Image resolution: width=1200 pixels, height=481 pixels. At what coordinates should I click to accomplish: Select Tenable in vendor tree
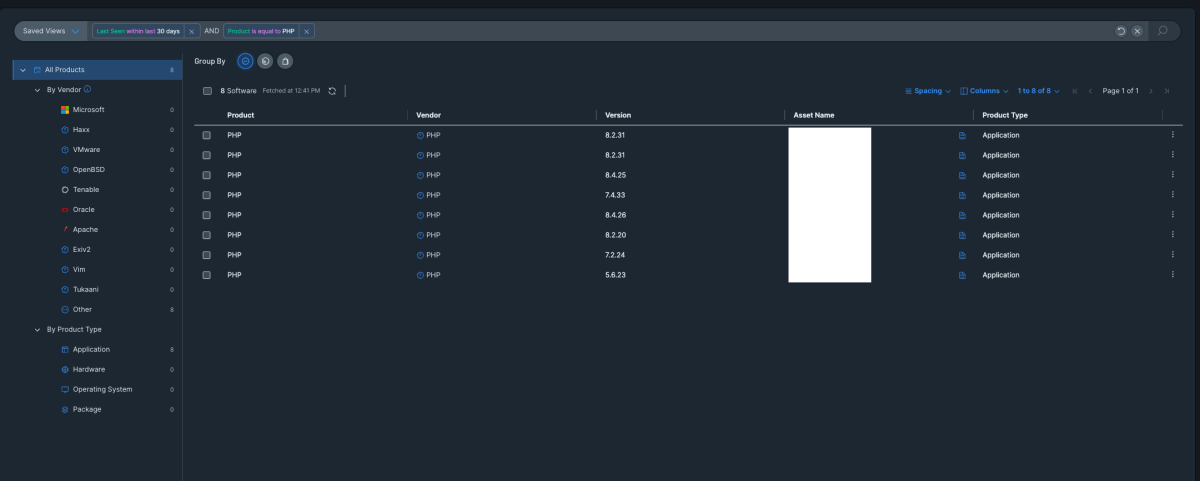click(x=86, y=190)
